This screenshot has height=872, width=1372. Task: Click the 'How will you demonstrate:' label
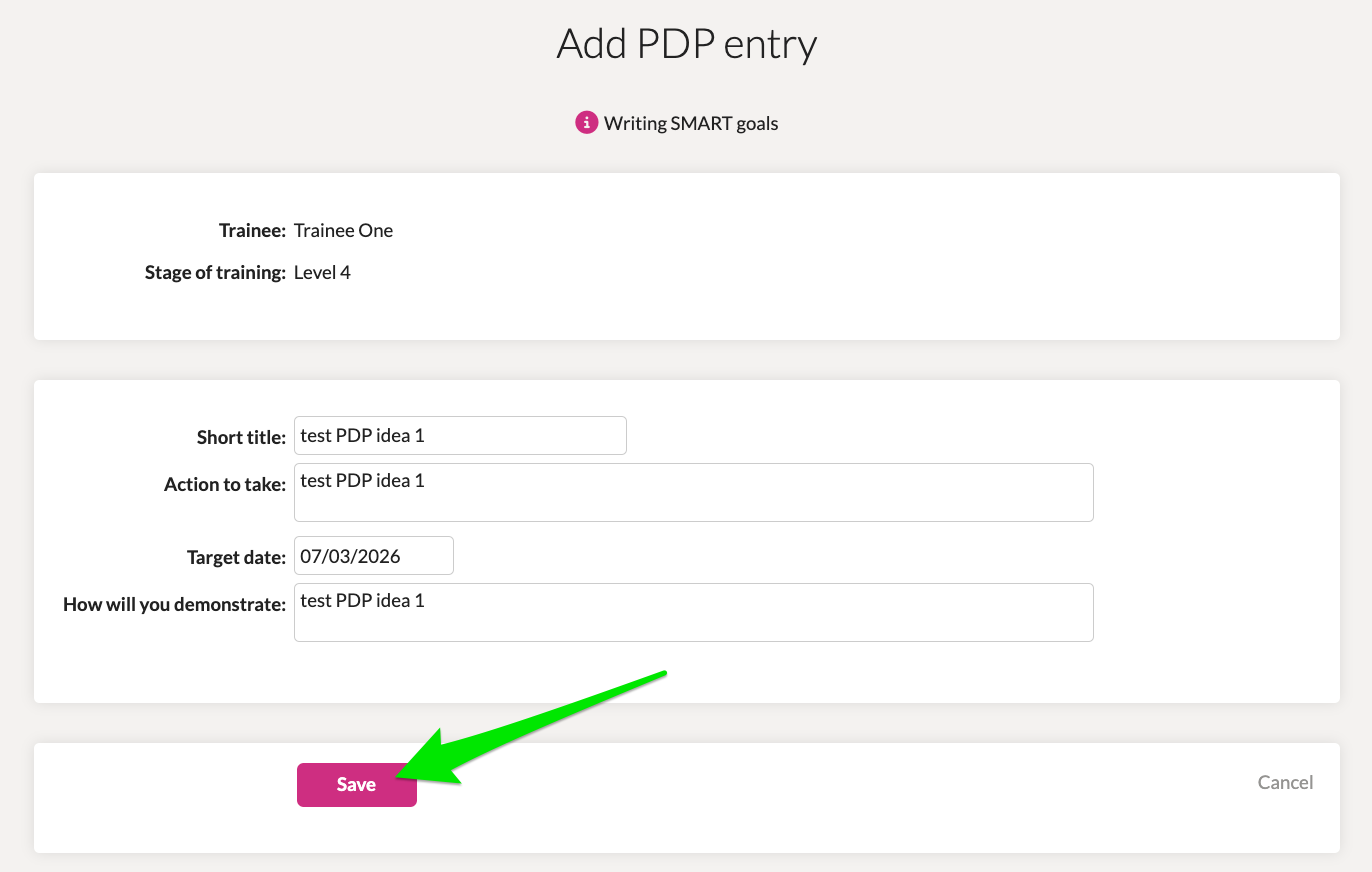click(174, 604)
